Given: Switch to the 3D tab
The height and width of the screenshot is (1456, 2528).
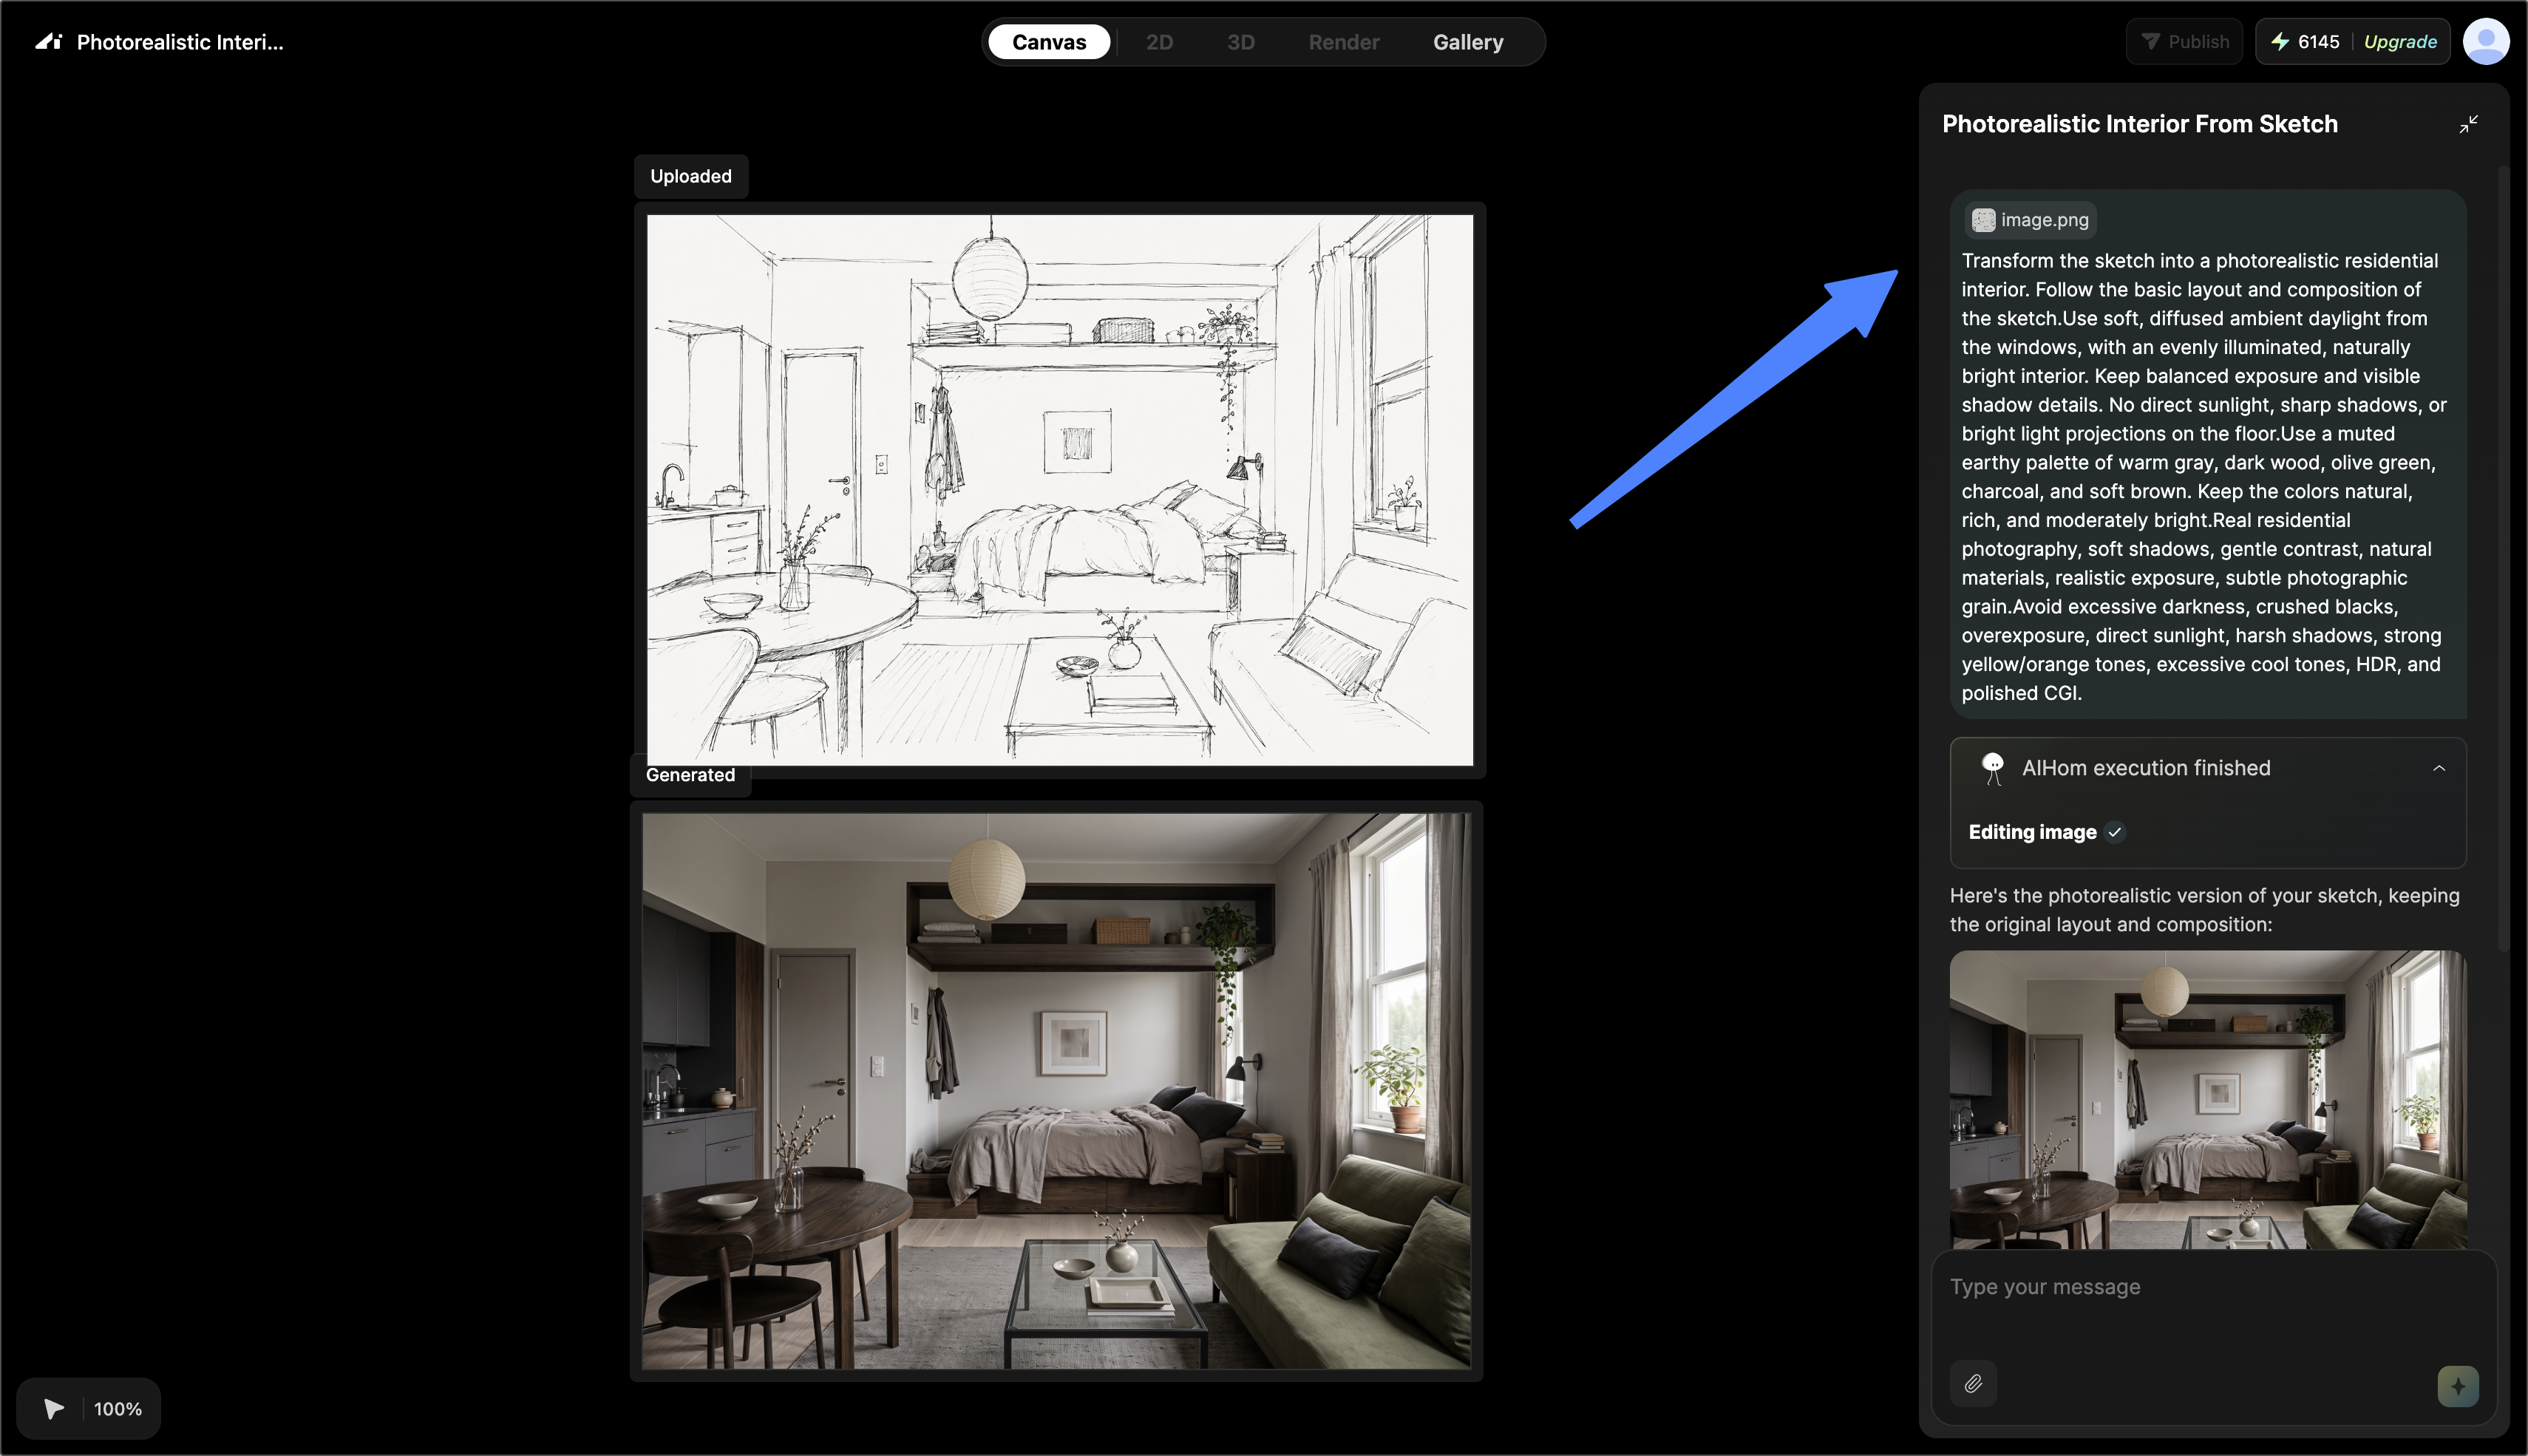Looking at the screenshot, I should (x=1241, y=42).
